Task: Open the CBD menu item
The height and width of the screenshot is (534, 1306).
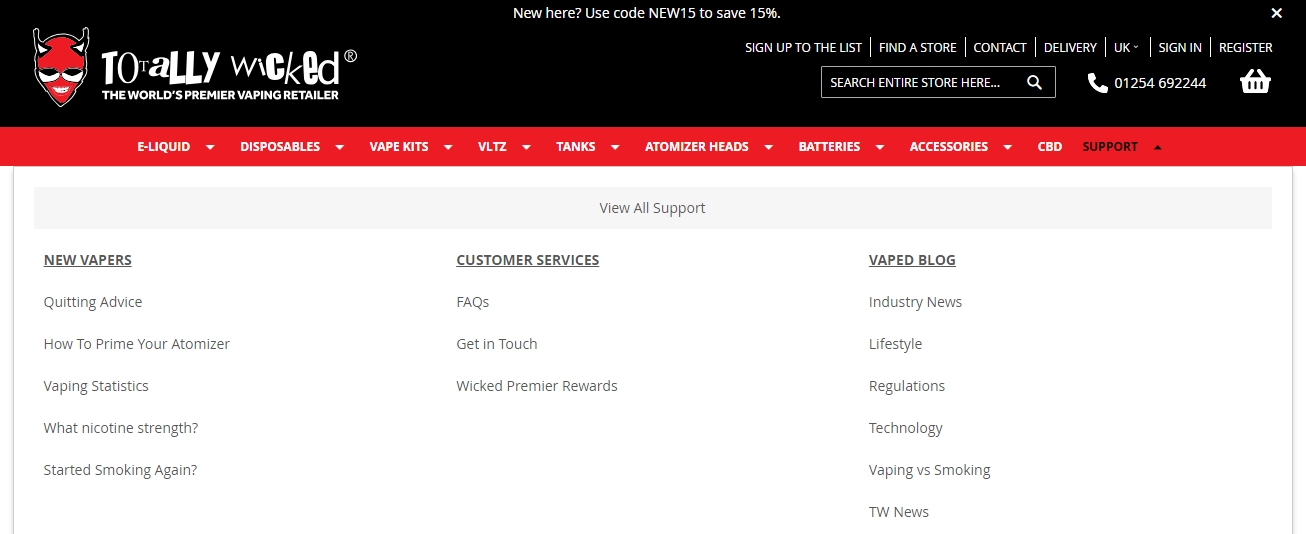Action: pos(1050,146)
